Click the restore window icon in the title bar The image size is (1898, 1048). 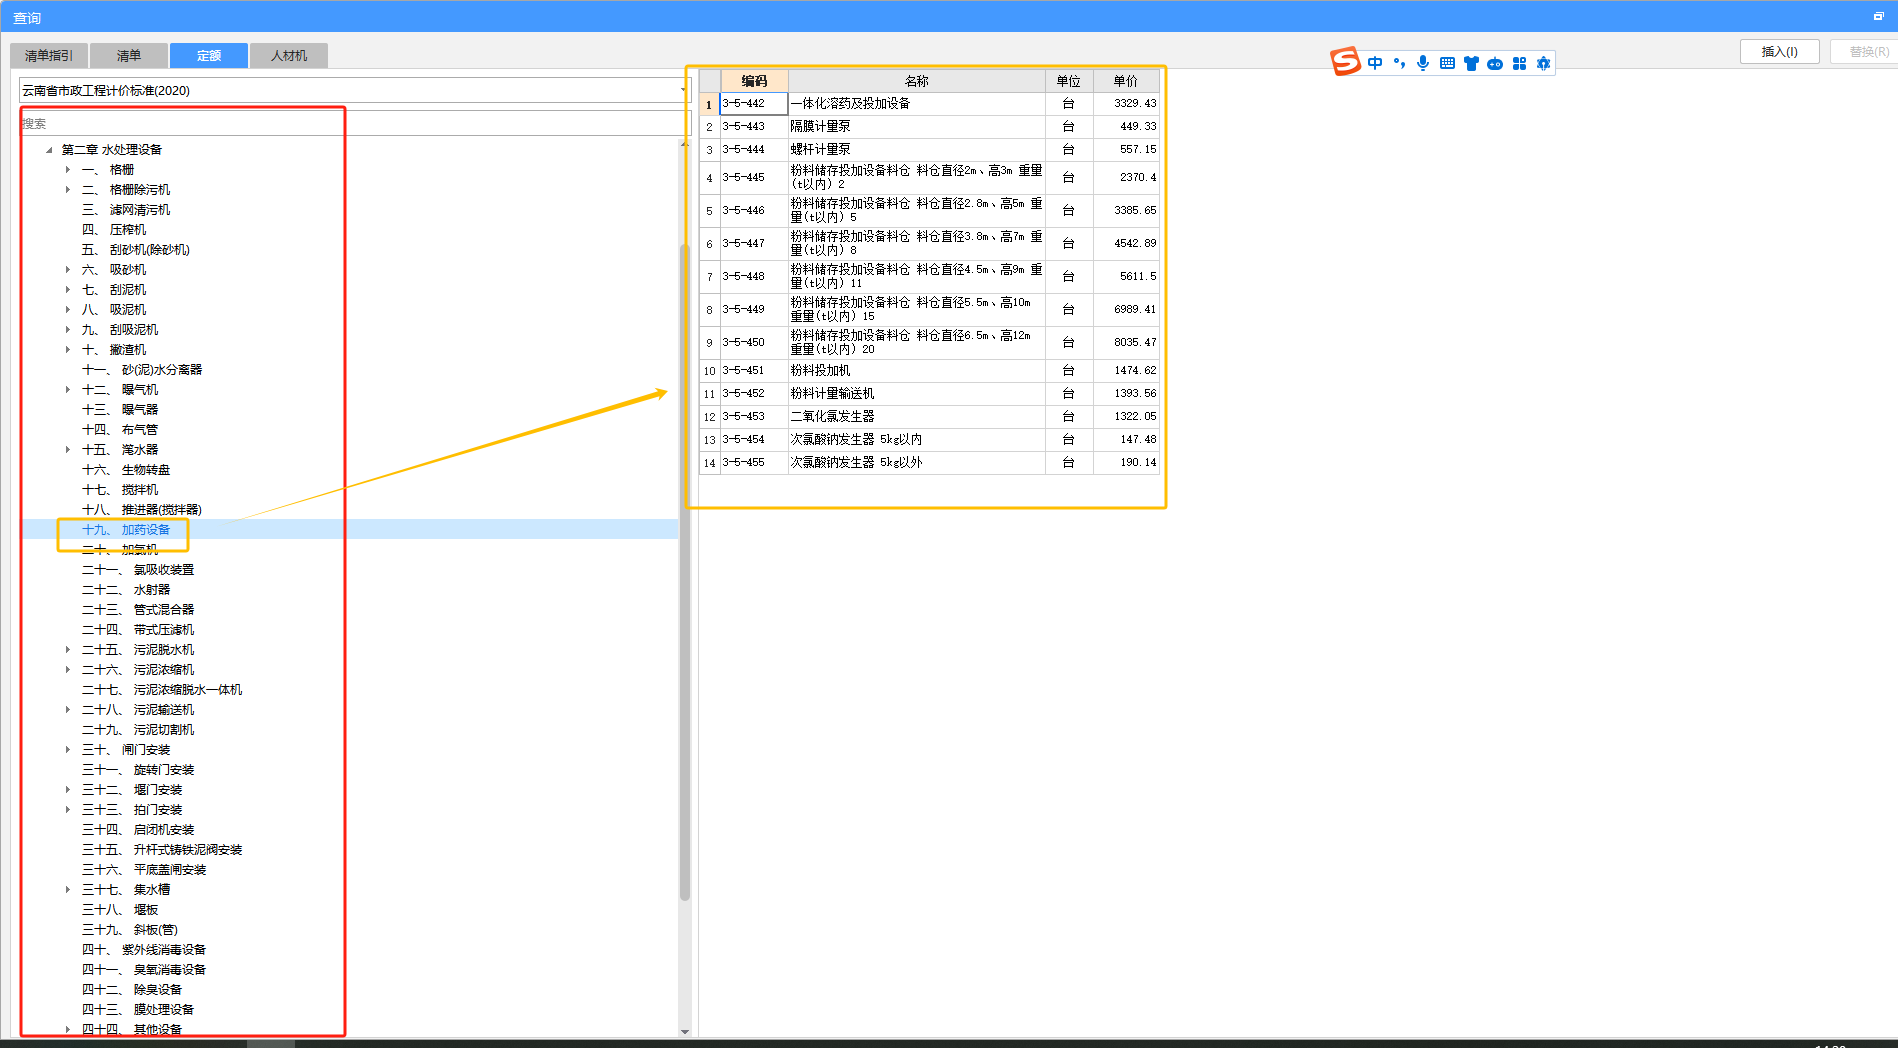click(x=1878, y=16)
